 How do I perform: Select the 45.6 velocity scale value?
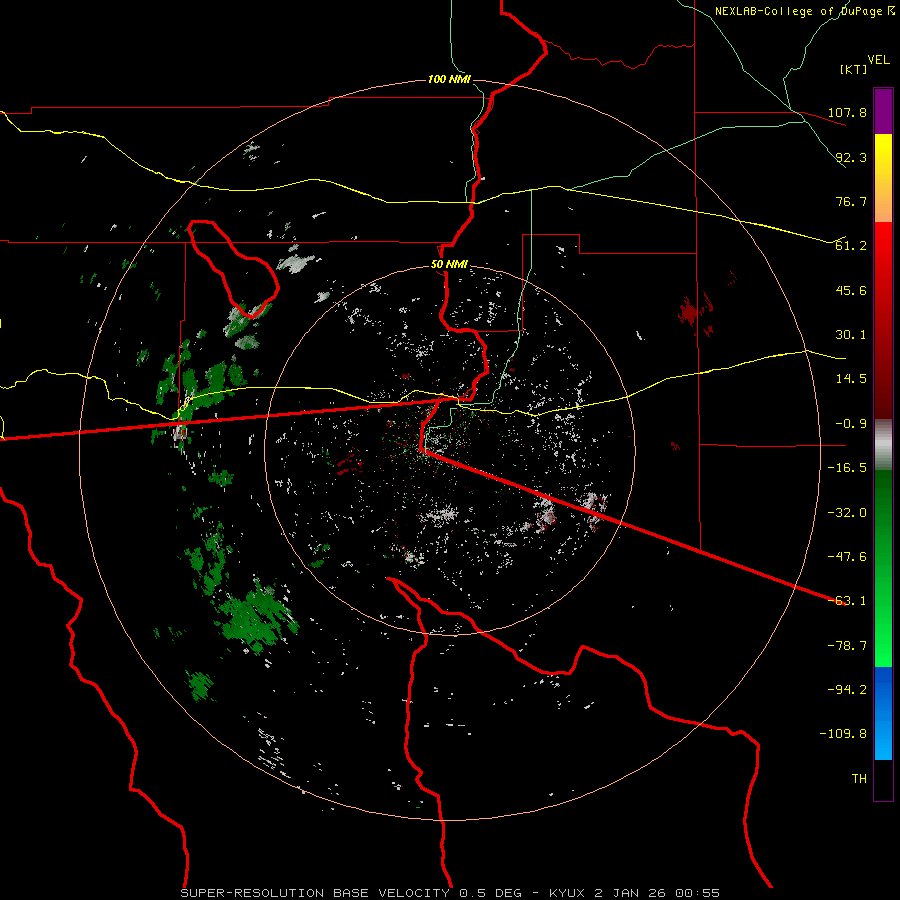851,290
